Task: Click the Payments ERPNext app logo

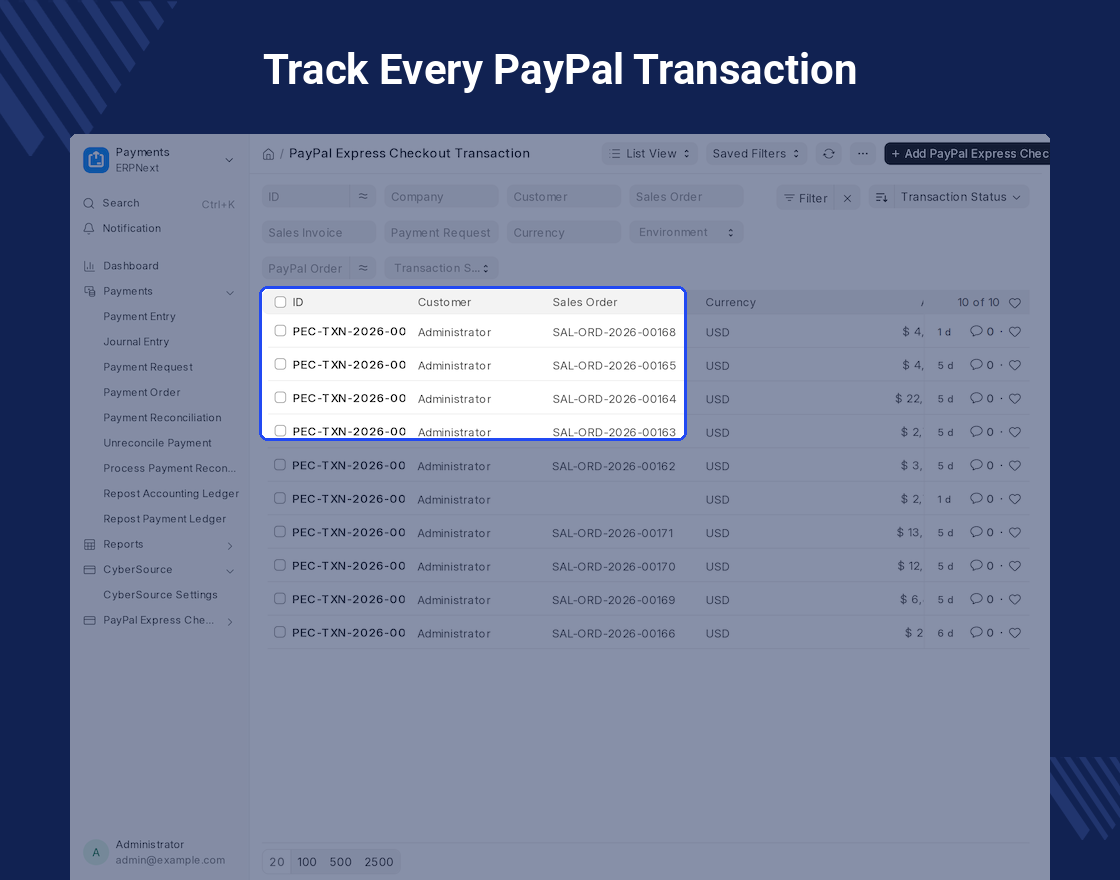Action: (x=96, y=159)
